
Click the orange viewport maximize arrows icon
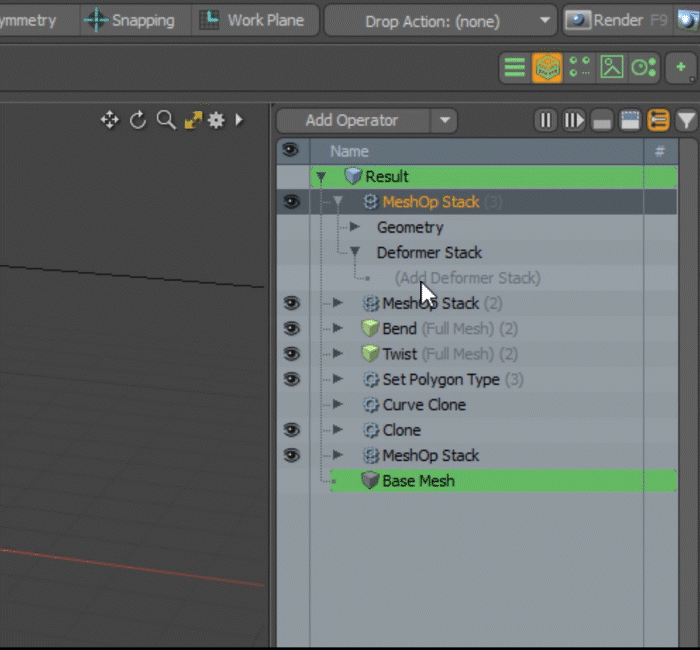192,120
